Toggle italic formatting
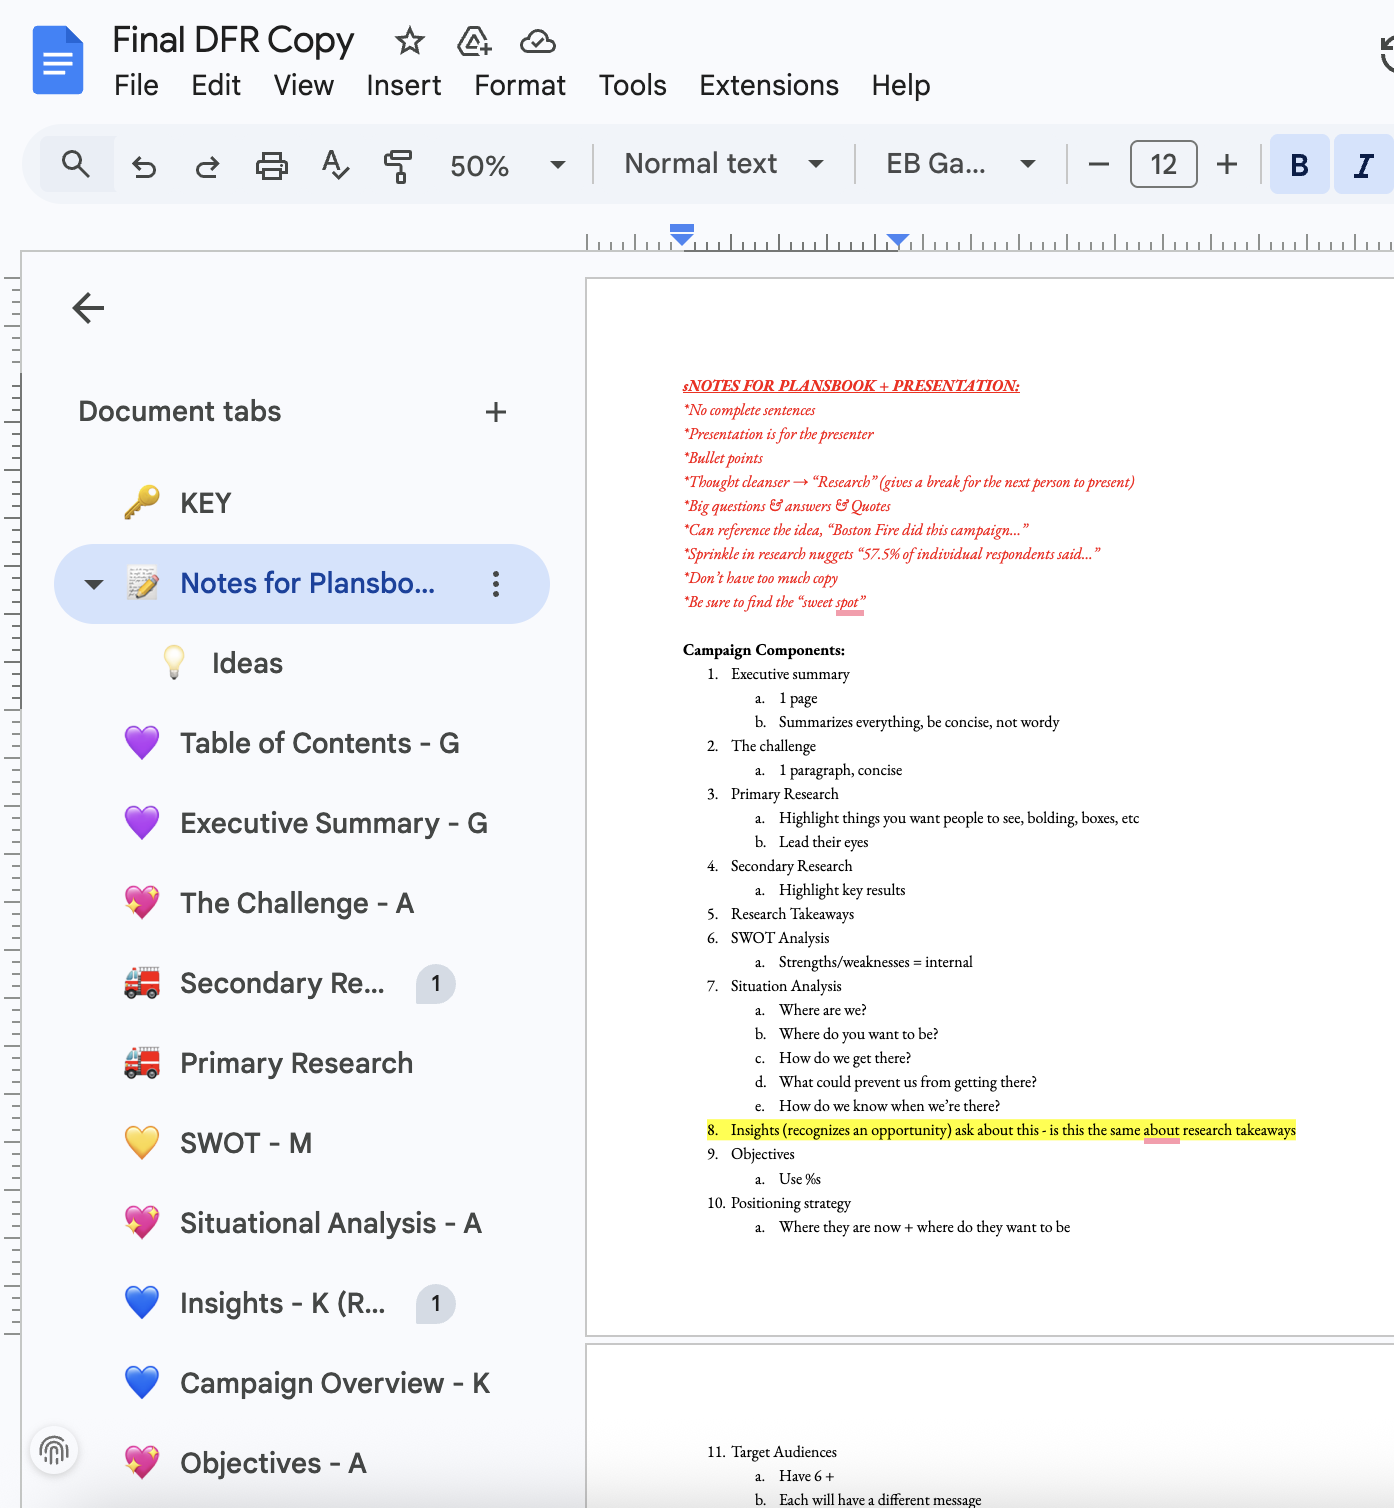1394x1508 pixels. [x=1364, y=164]
